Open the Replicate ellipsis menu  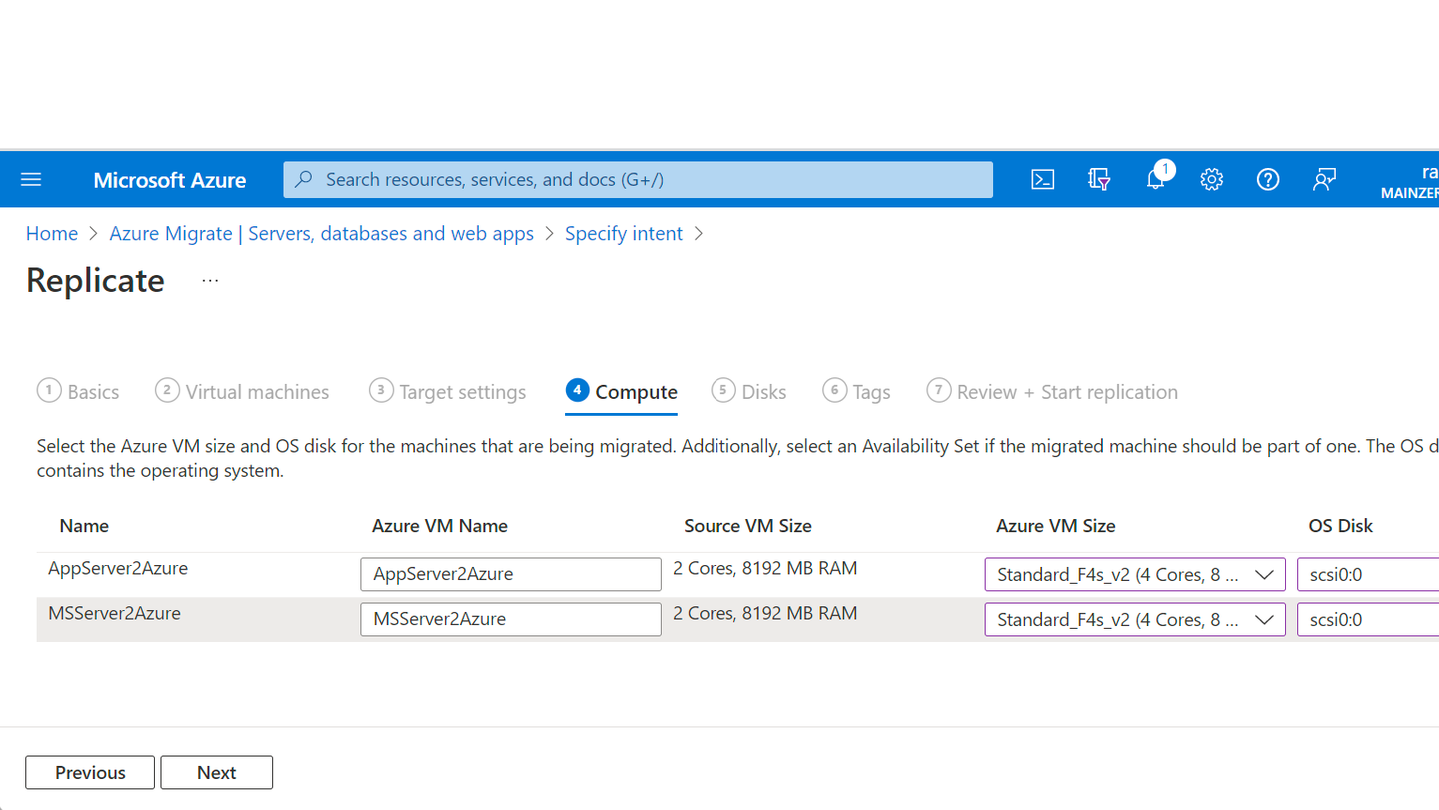(210, 281)
